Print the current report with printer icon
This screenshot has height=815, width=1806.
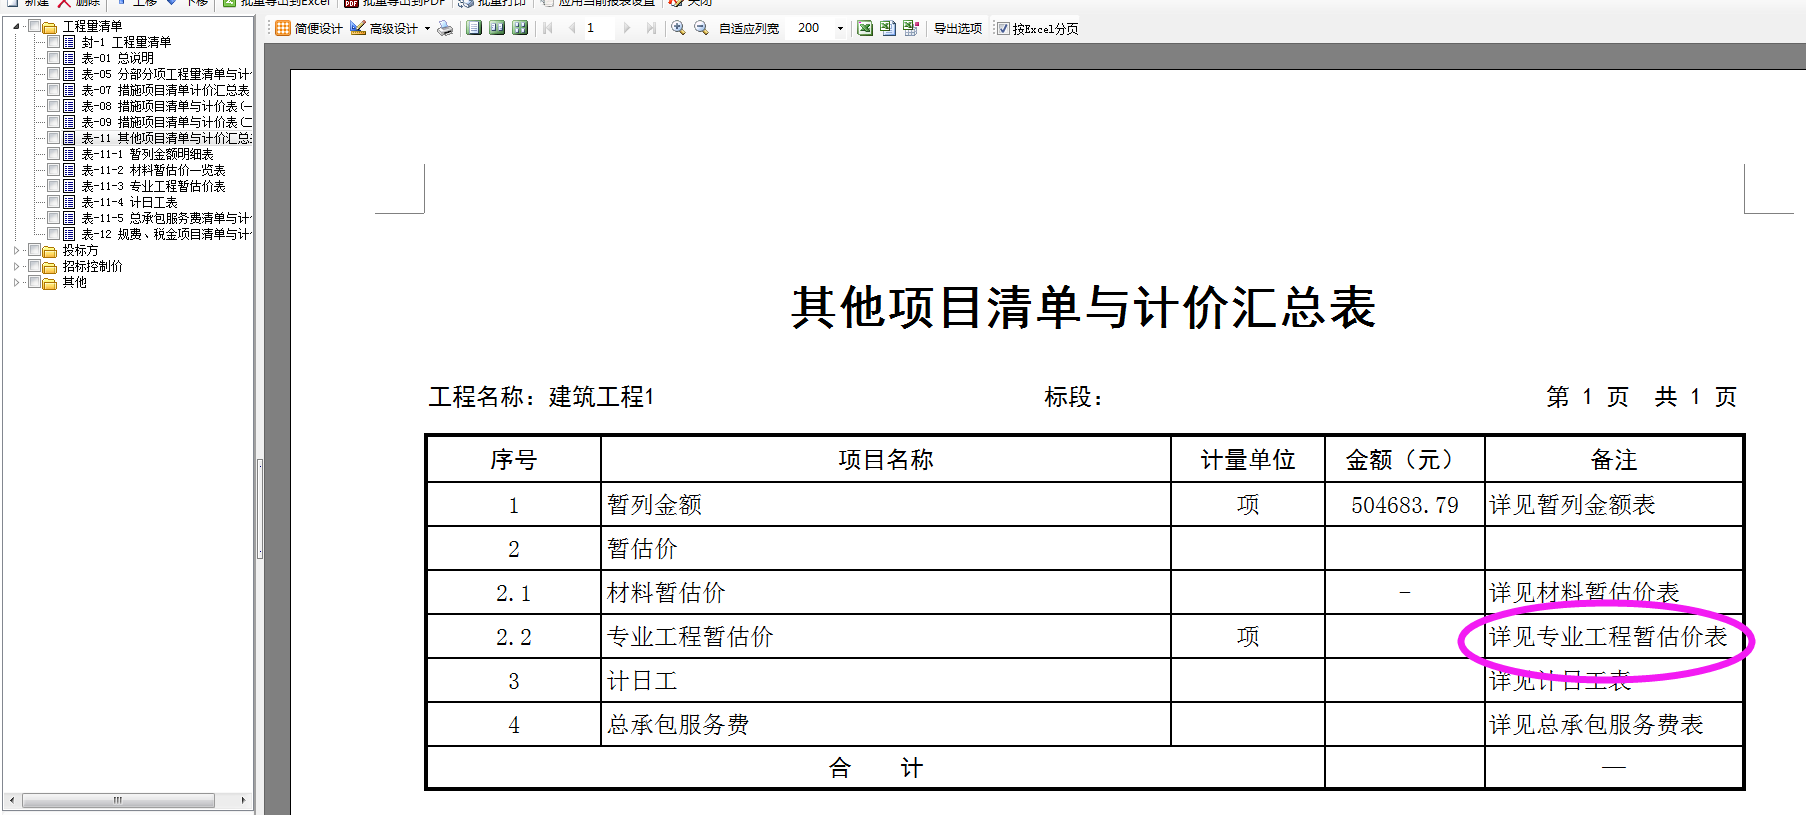tap(445, 28)
